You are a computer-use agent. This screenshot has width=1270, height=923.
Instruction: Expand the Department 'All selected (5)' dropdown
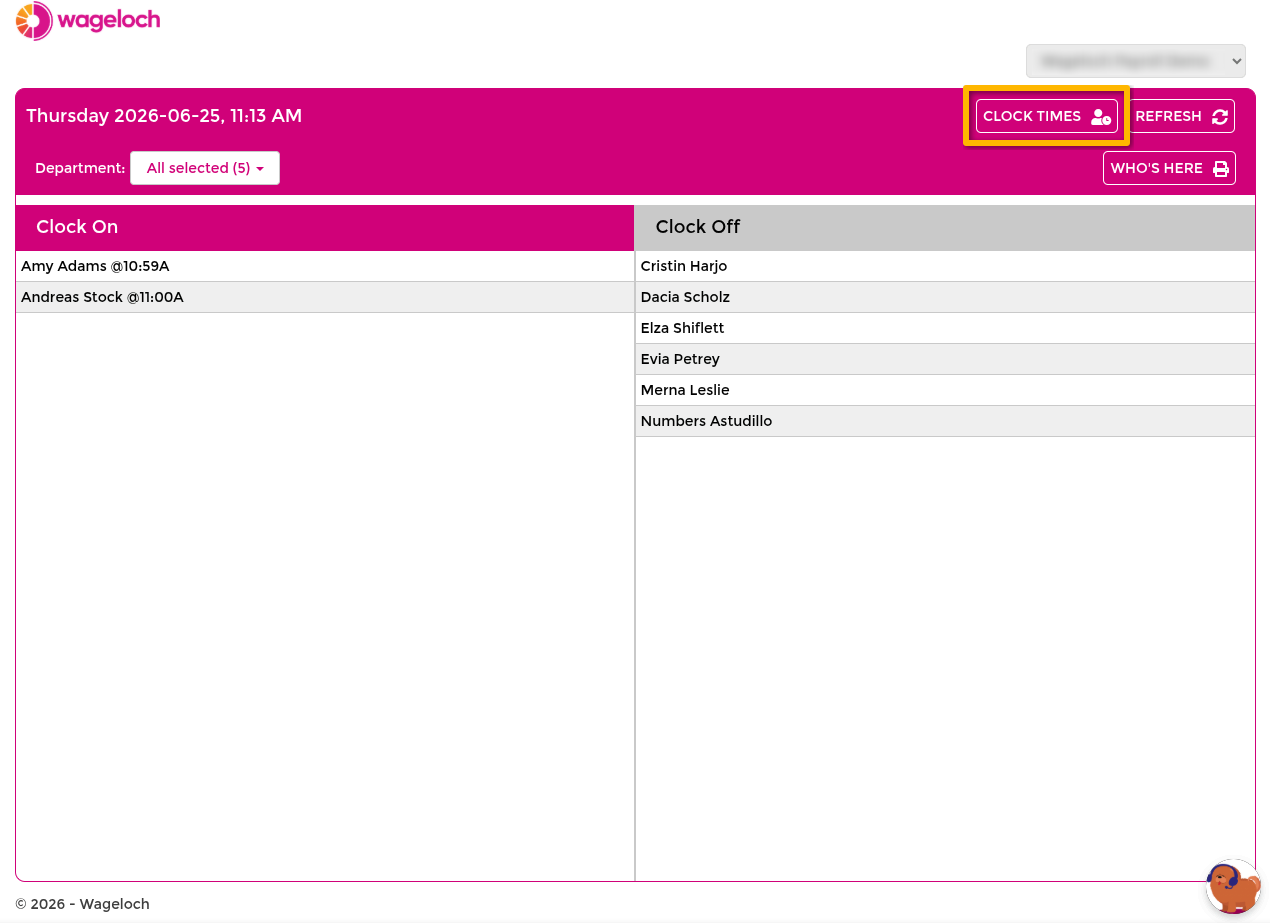click(205, 168)
